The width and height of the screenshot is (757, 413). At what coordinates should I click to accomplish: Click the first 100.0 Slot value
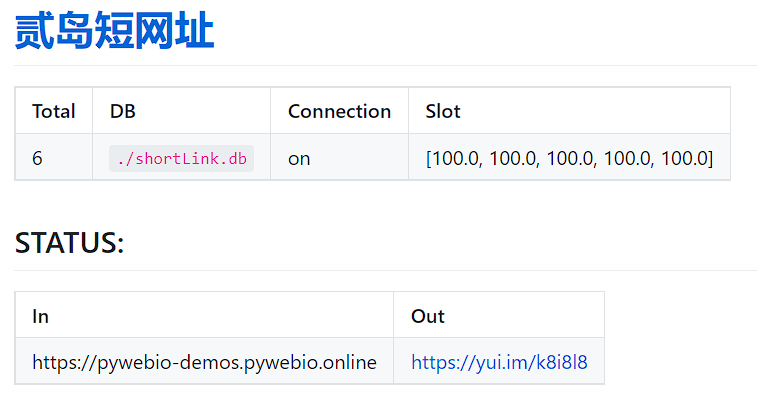tap(455, 158)
